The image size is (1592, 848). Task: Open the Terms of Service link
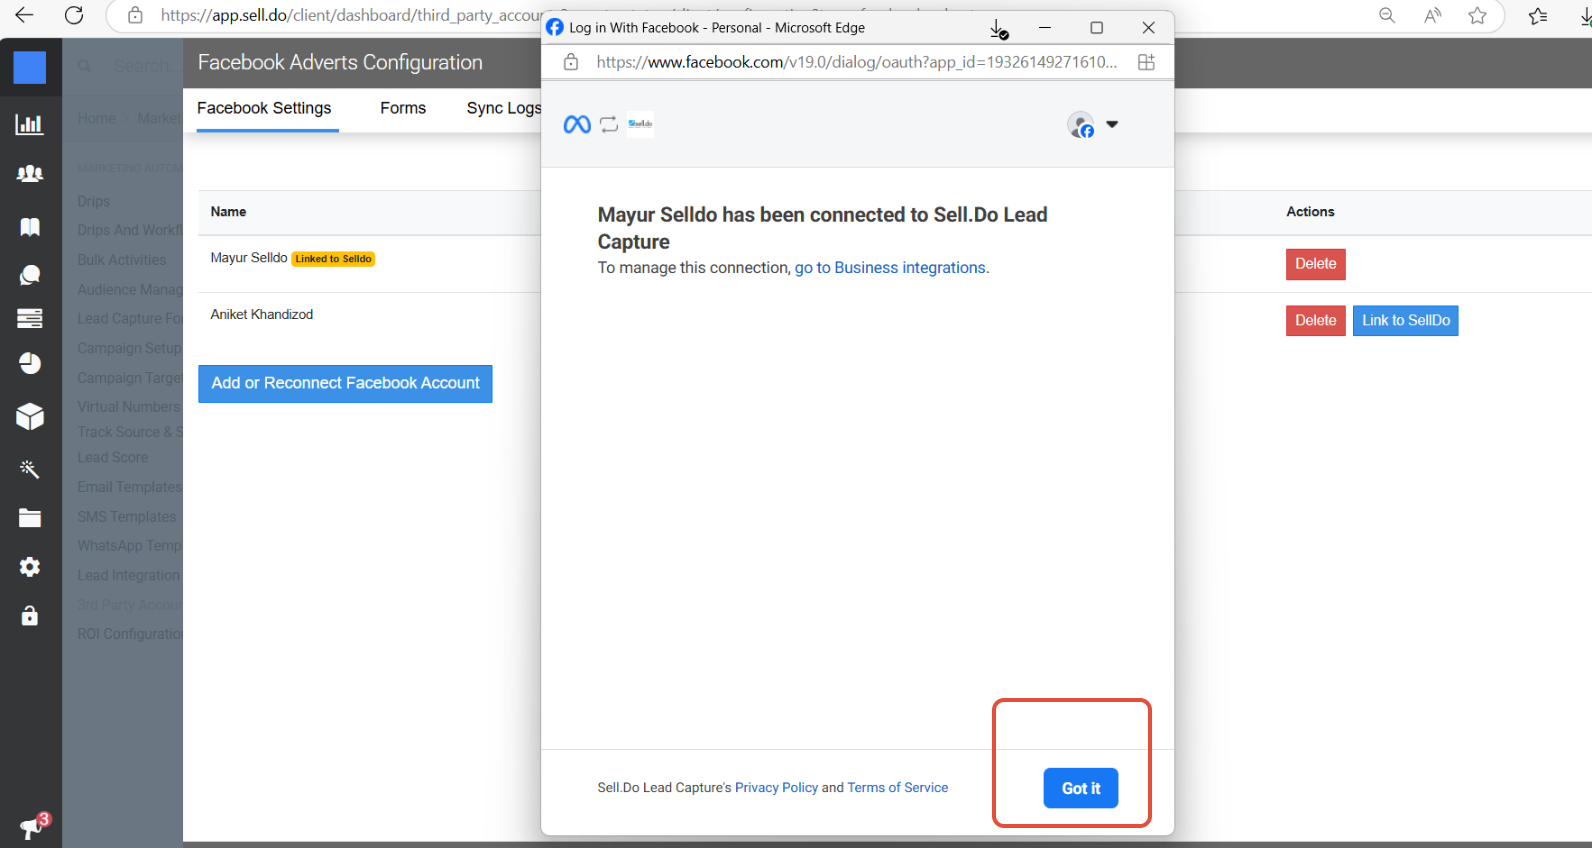(897, 788)
